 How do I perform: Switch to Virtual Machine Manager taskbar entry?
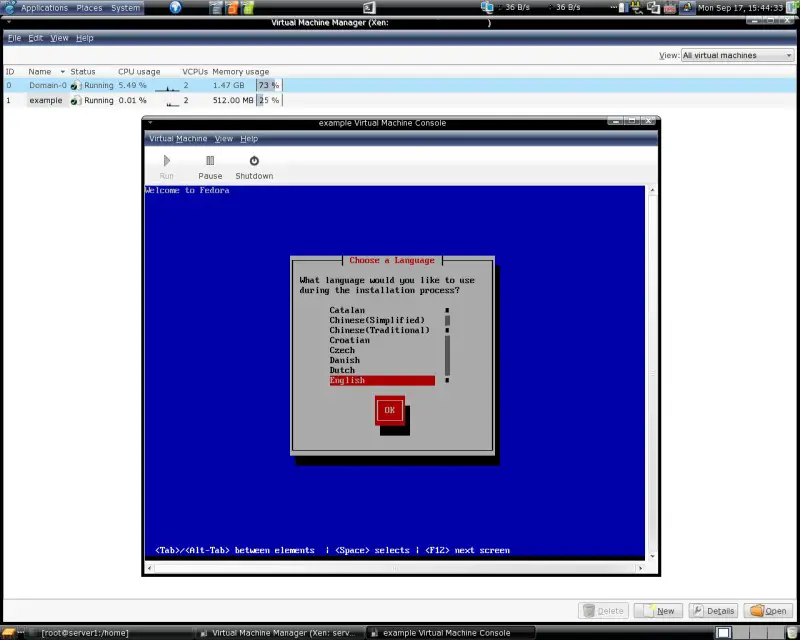[x=281, y=633]
